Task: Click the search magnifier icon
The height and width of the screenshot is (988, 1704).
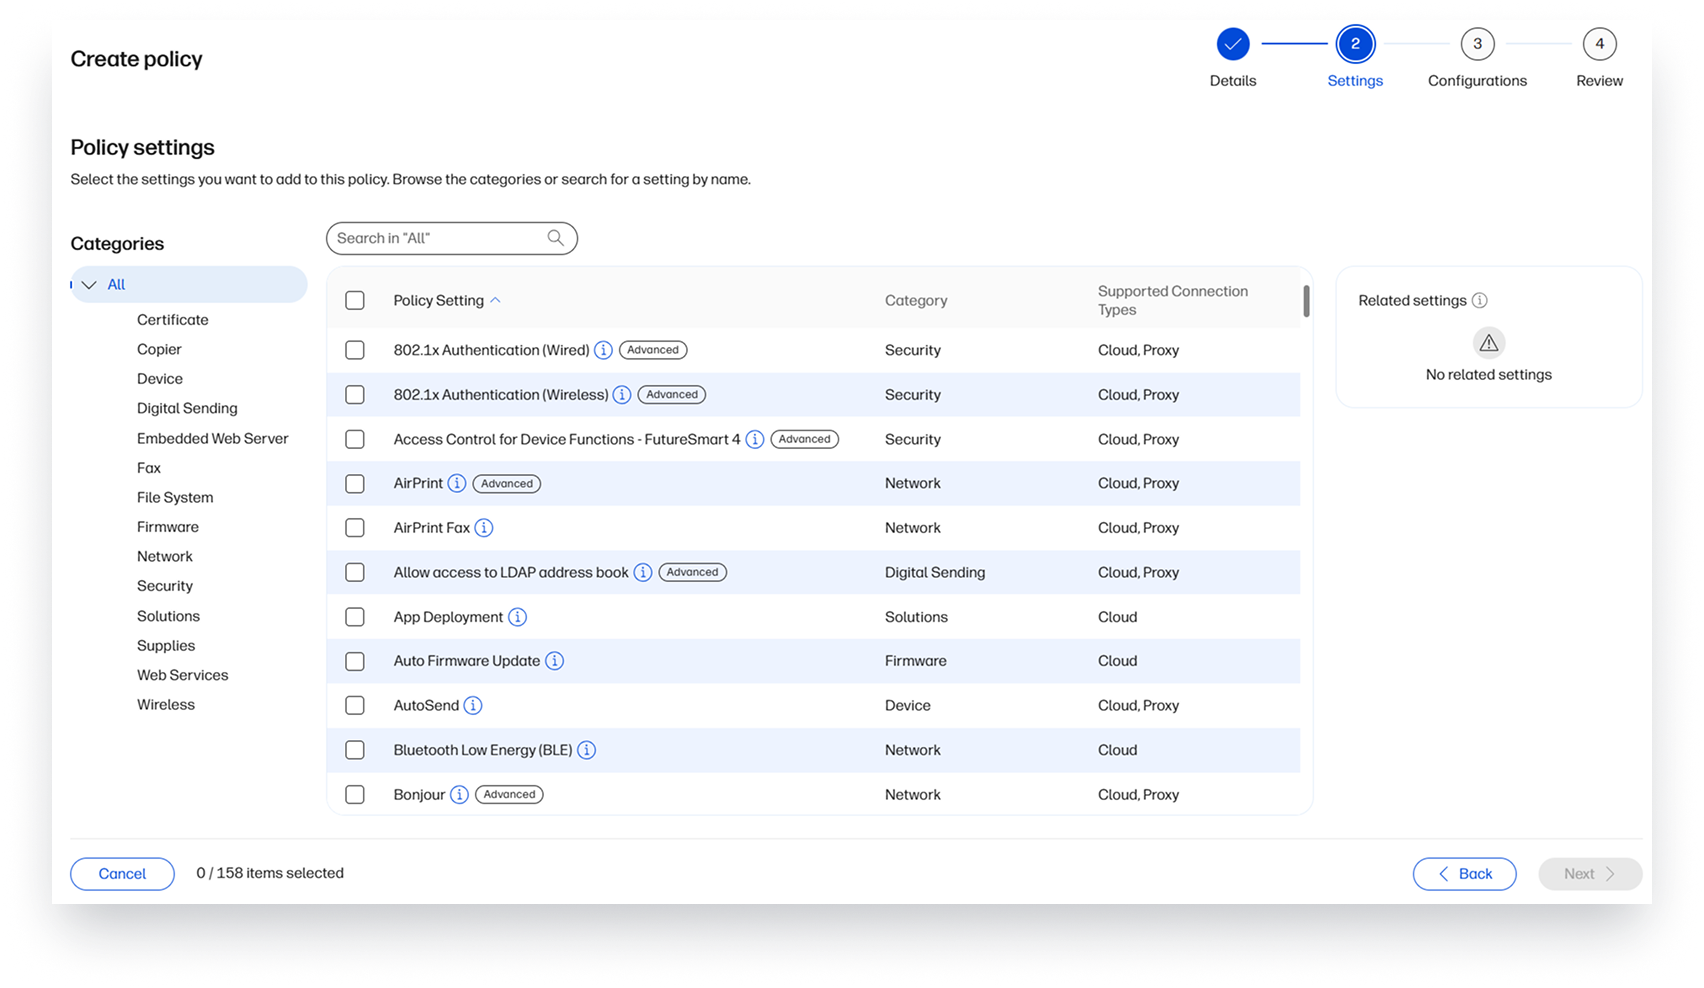Action: (556, 238)
